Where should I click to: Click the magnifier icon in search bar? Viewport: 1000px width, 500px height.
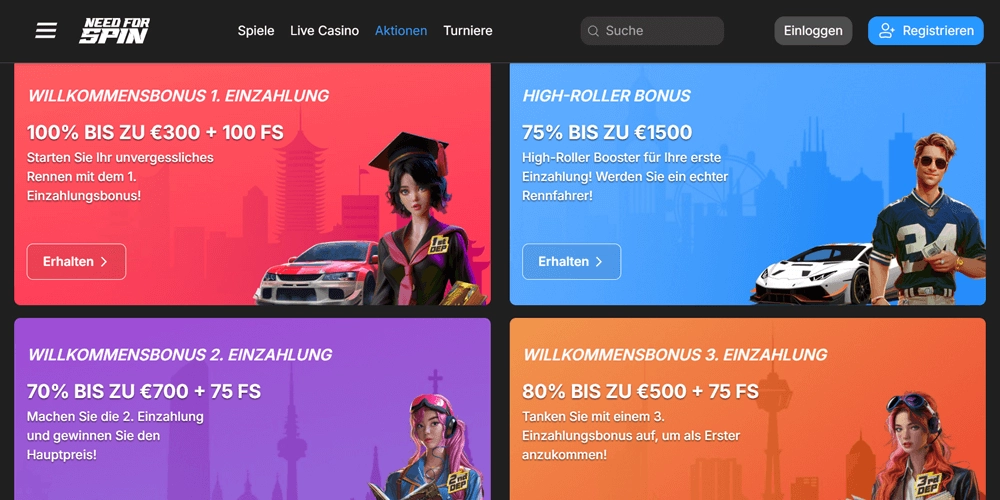pos(593,31)
